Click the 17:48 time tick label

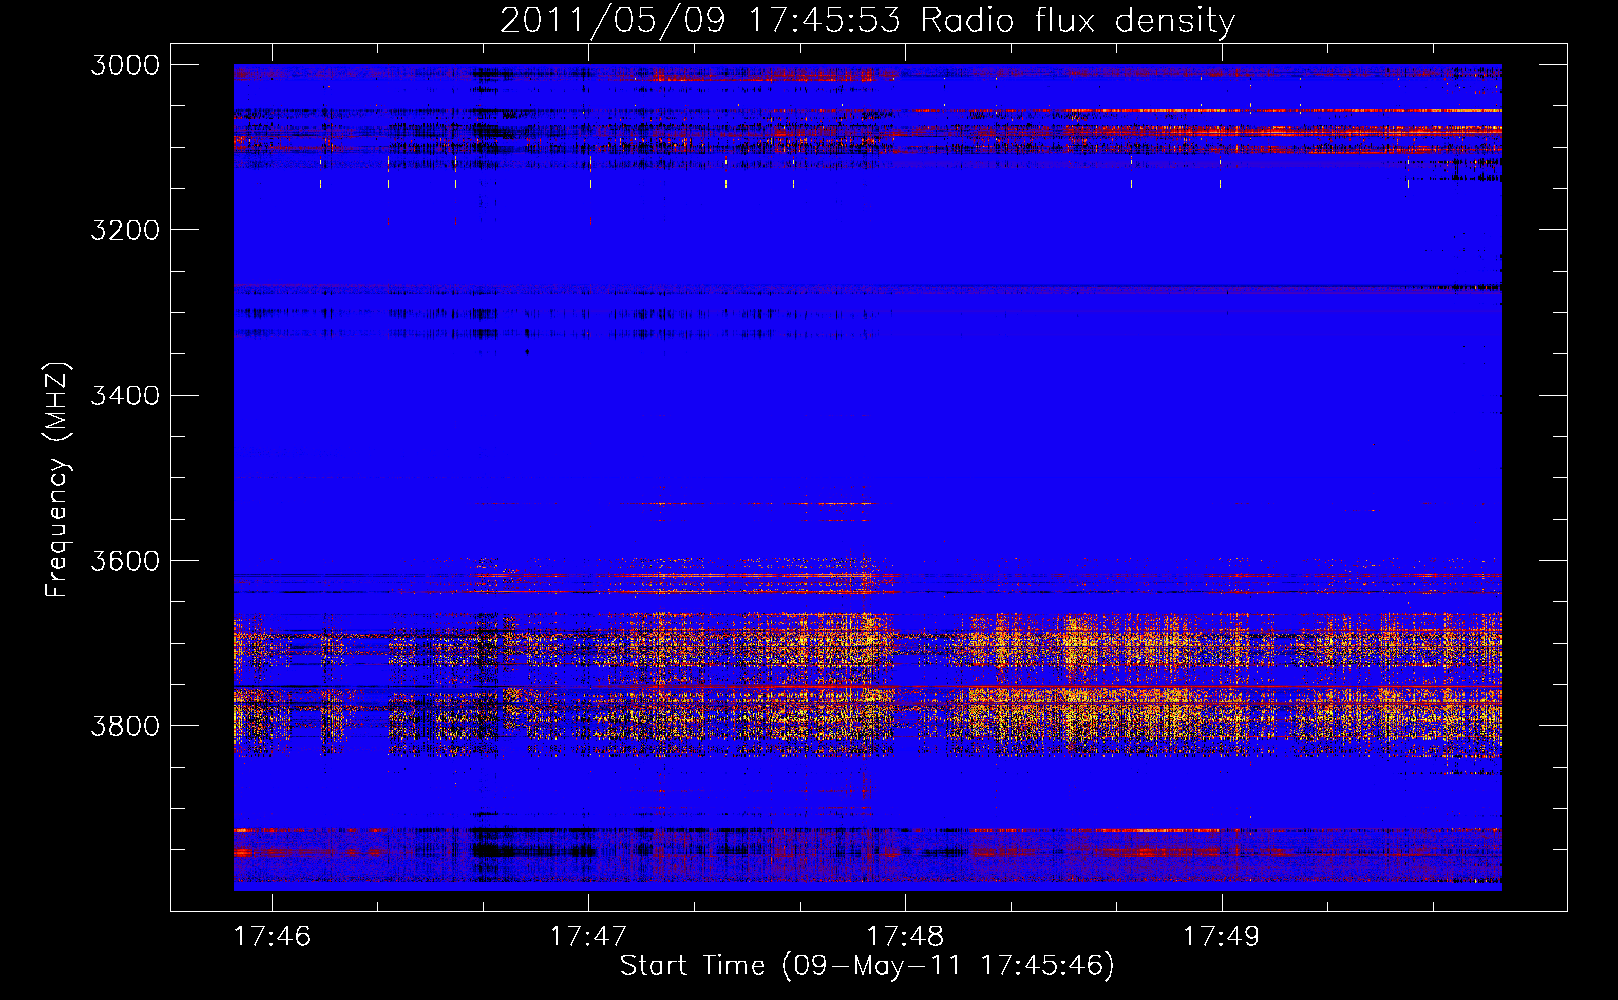coord(905,937)
